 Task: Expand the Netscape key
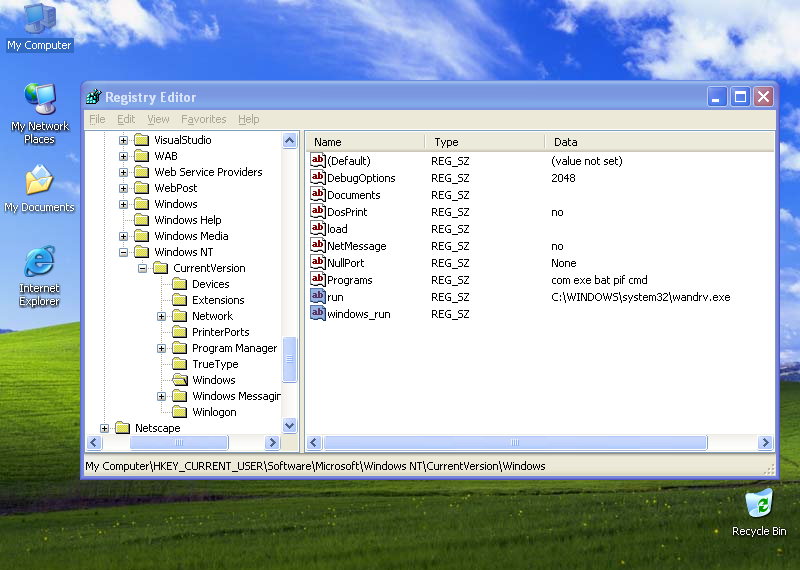(x=105, y=428)
